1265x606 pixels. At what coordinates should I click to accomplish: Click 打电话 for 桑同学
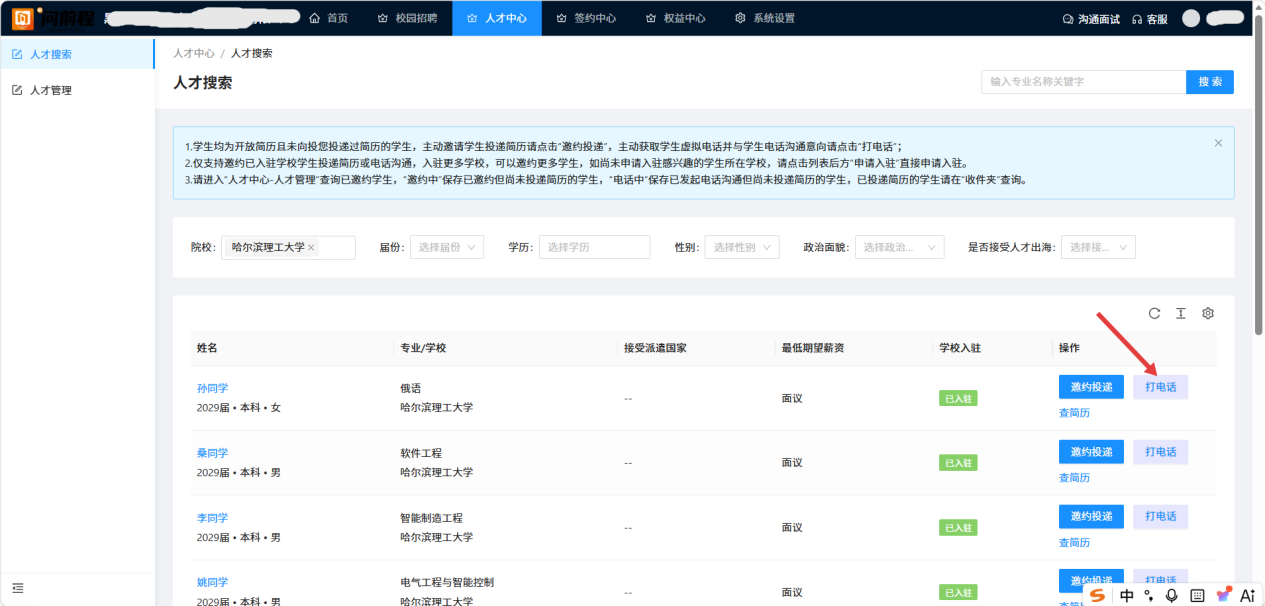(x=1160, y=452)
